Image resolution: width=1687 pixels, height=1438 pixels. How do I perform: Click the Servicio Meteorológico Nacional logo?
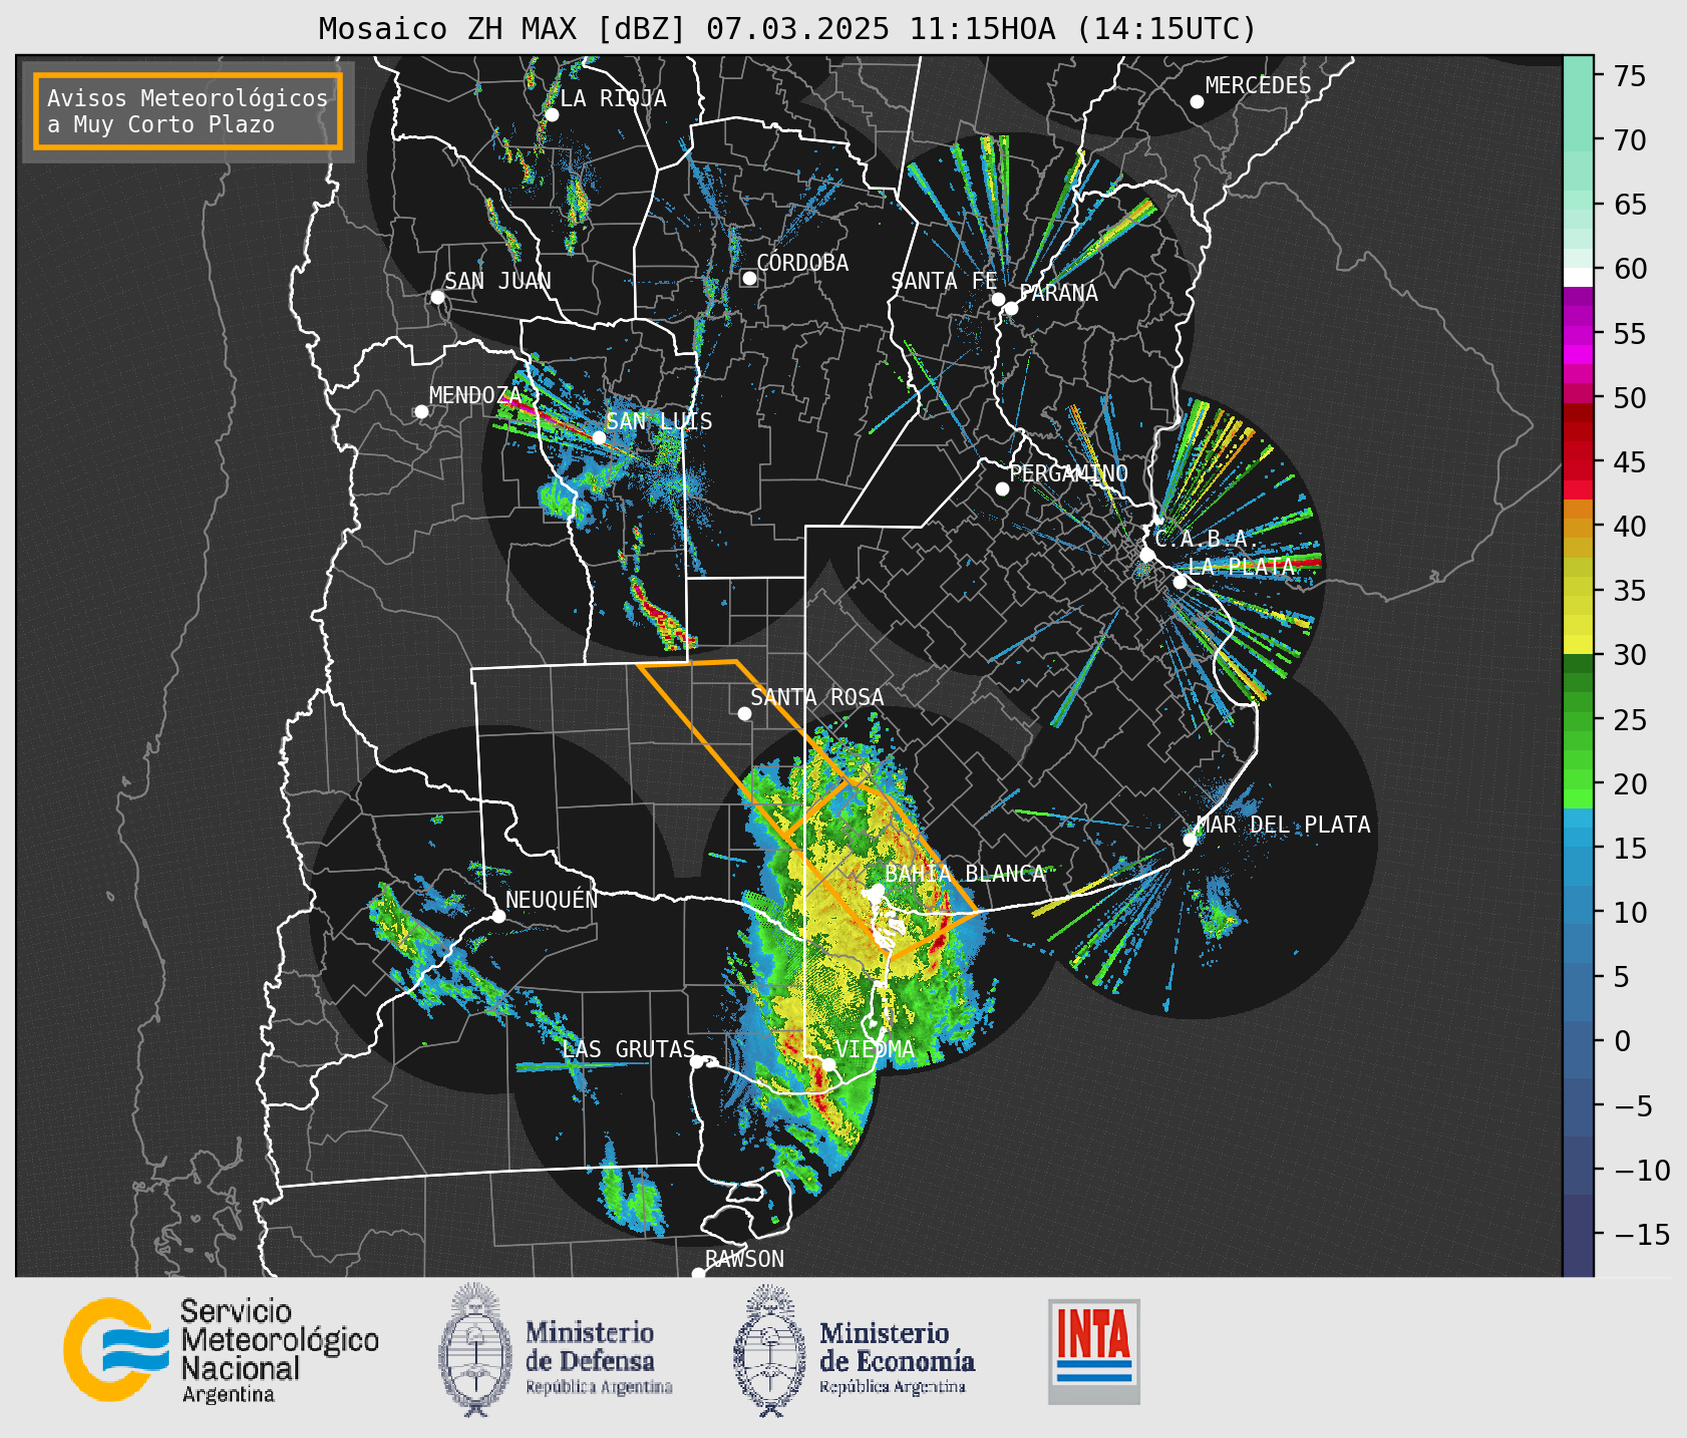point(221,1350)
